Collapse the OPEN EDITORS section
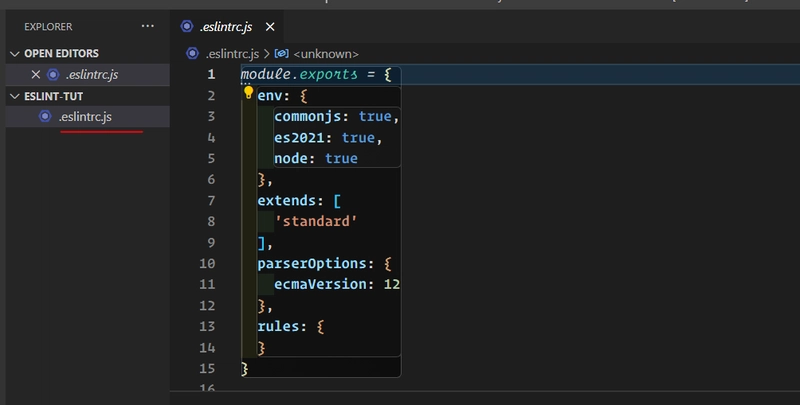 click(14, 54)
